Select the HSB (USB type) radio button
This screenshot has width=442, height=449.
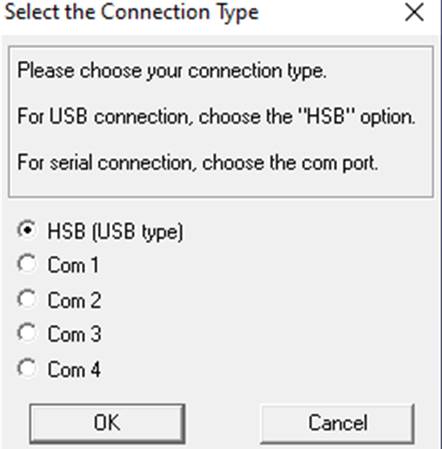[x=27, y=230]
